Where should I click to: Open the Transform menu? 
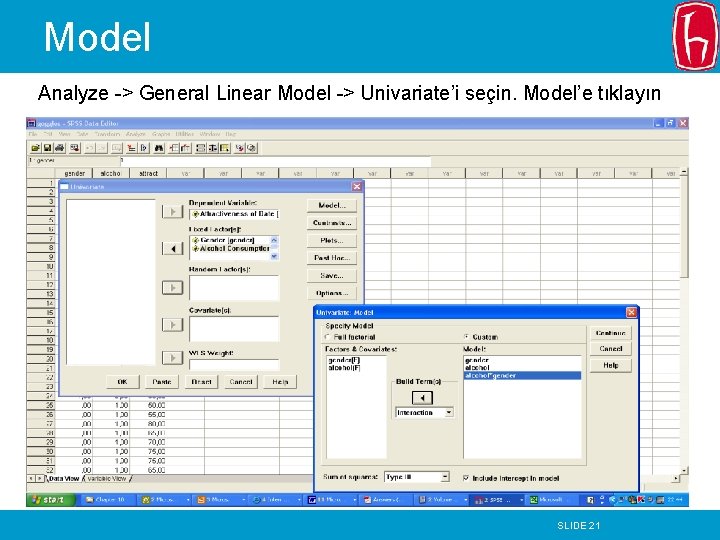107,134
